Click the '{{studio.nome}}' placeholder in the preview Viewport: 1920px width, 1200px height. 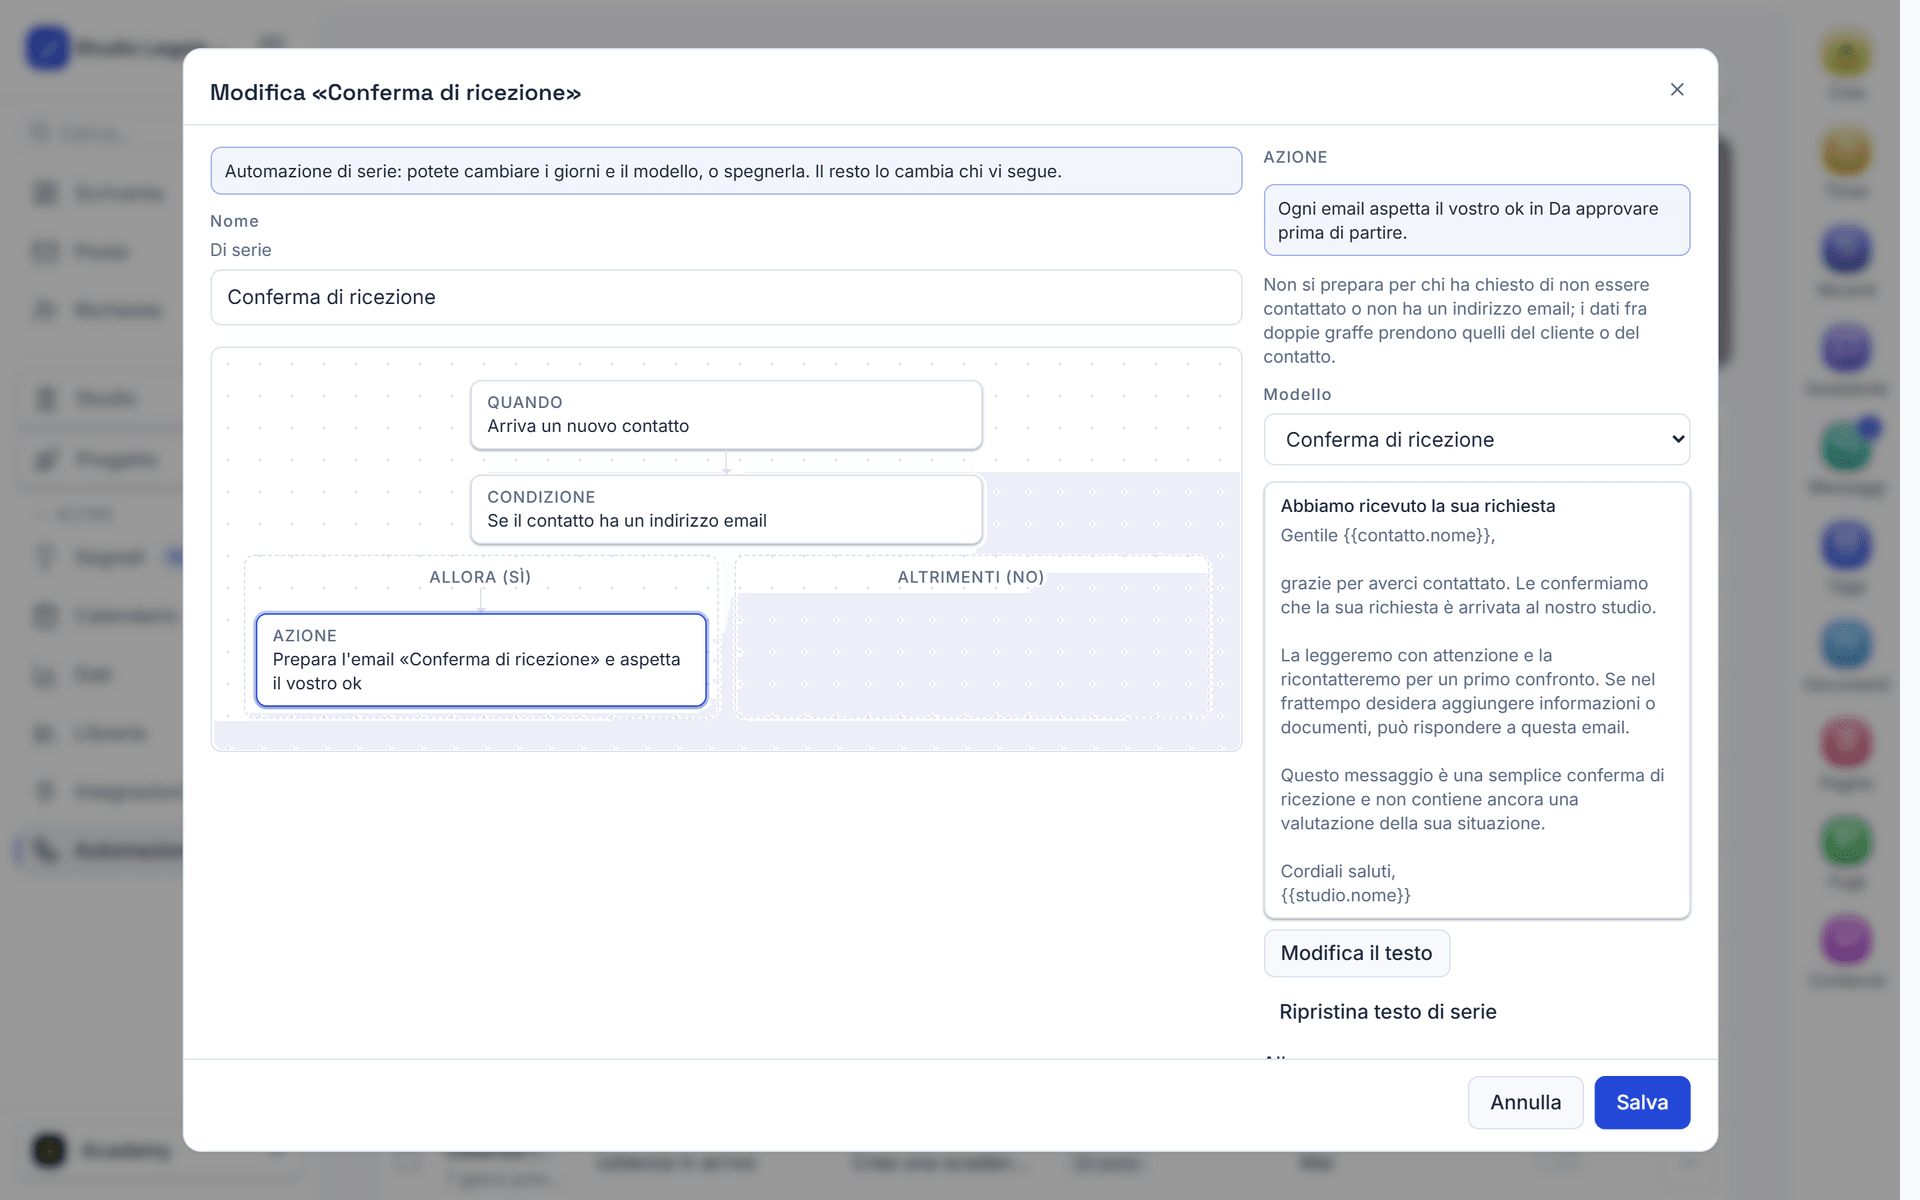click(x=1345, y=895)
